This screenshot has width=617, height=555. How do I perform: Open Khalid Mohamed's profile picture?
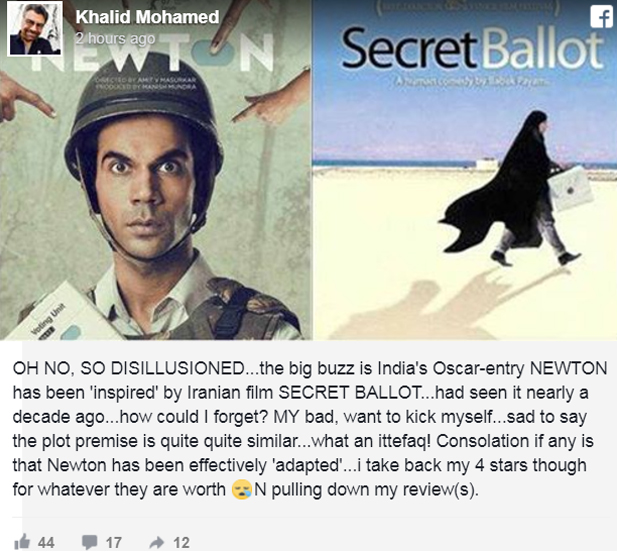point(35,29)
